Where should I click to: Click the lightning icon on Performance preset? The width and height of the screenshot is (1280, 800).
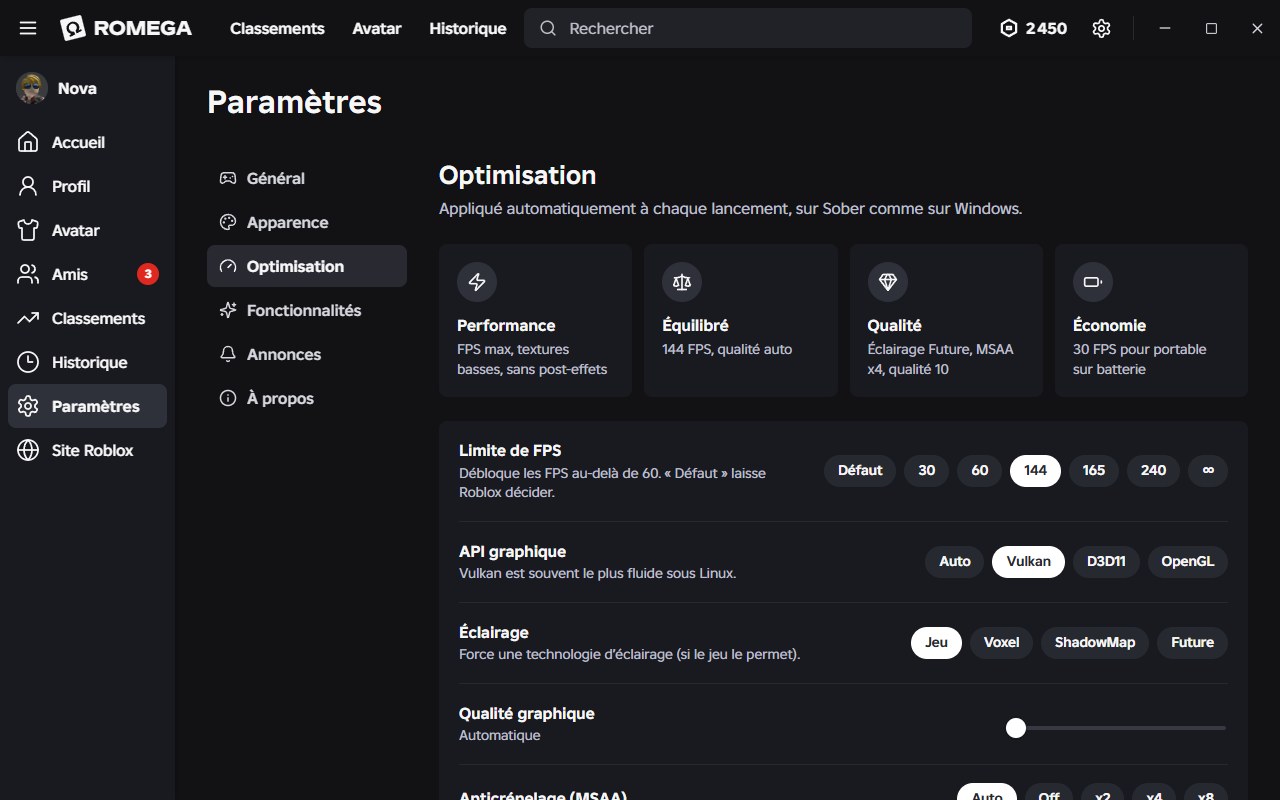coord(477,282)
